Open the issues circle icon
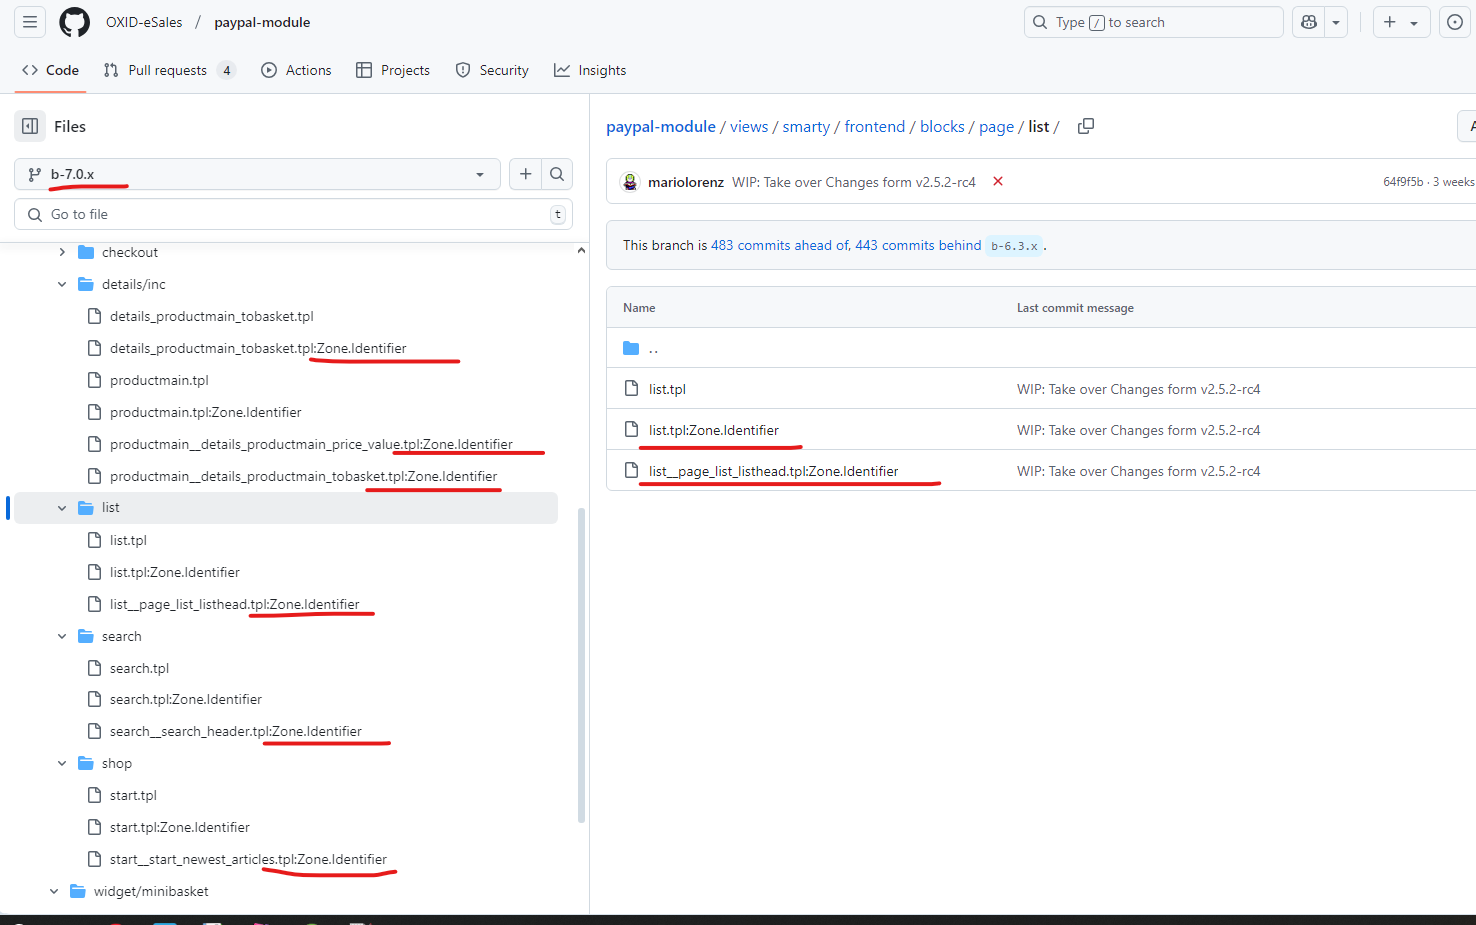Screen dimensions: 1476x925 click(x=1455, y=22)
